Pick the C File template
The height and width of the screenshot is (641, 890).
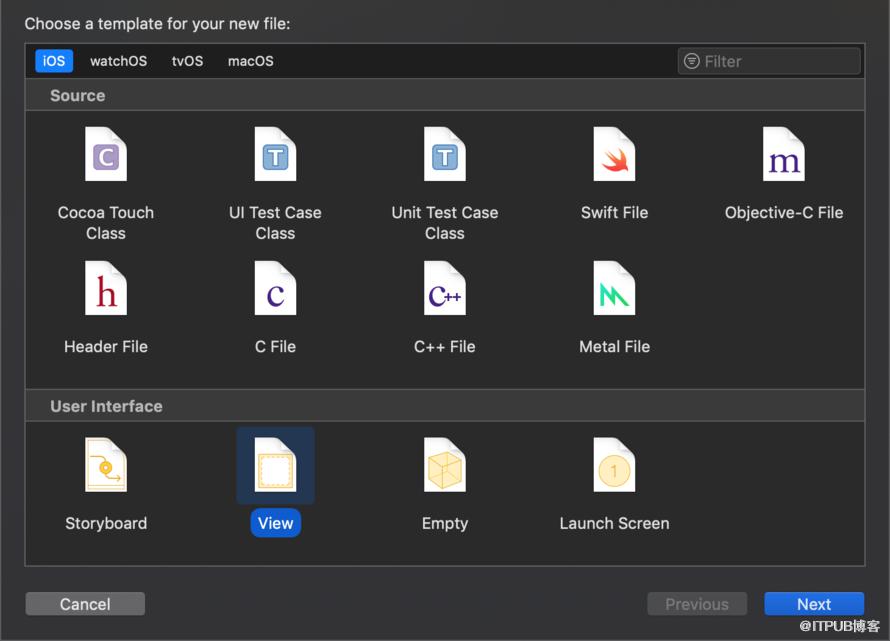click(275, 288)
